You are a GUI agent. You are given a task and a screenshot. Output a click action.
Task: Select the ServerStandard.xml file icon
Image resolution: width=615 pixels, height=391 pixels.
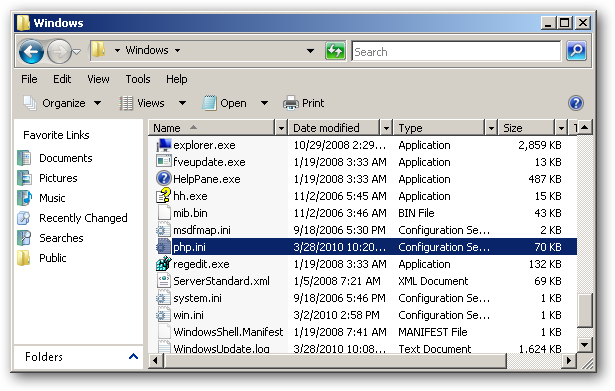(164, 281)
